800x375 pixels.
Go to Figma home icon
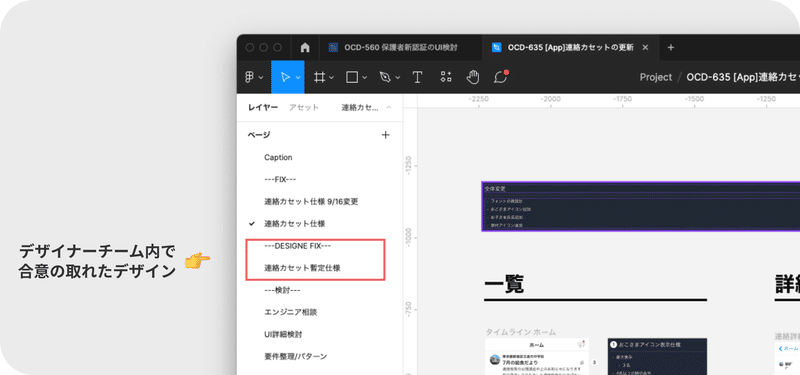tap(305, 47)
